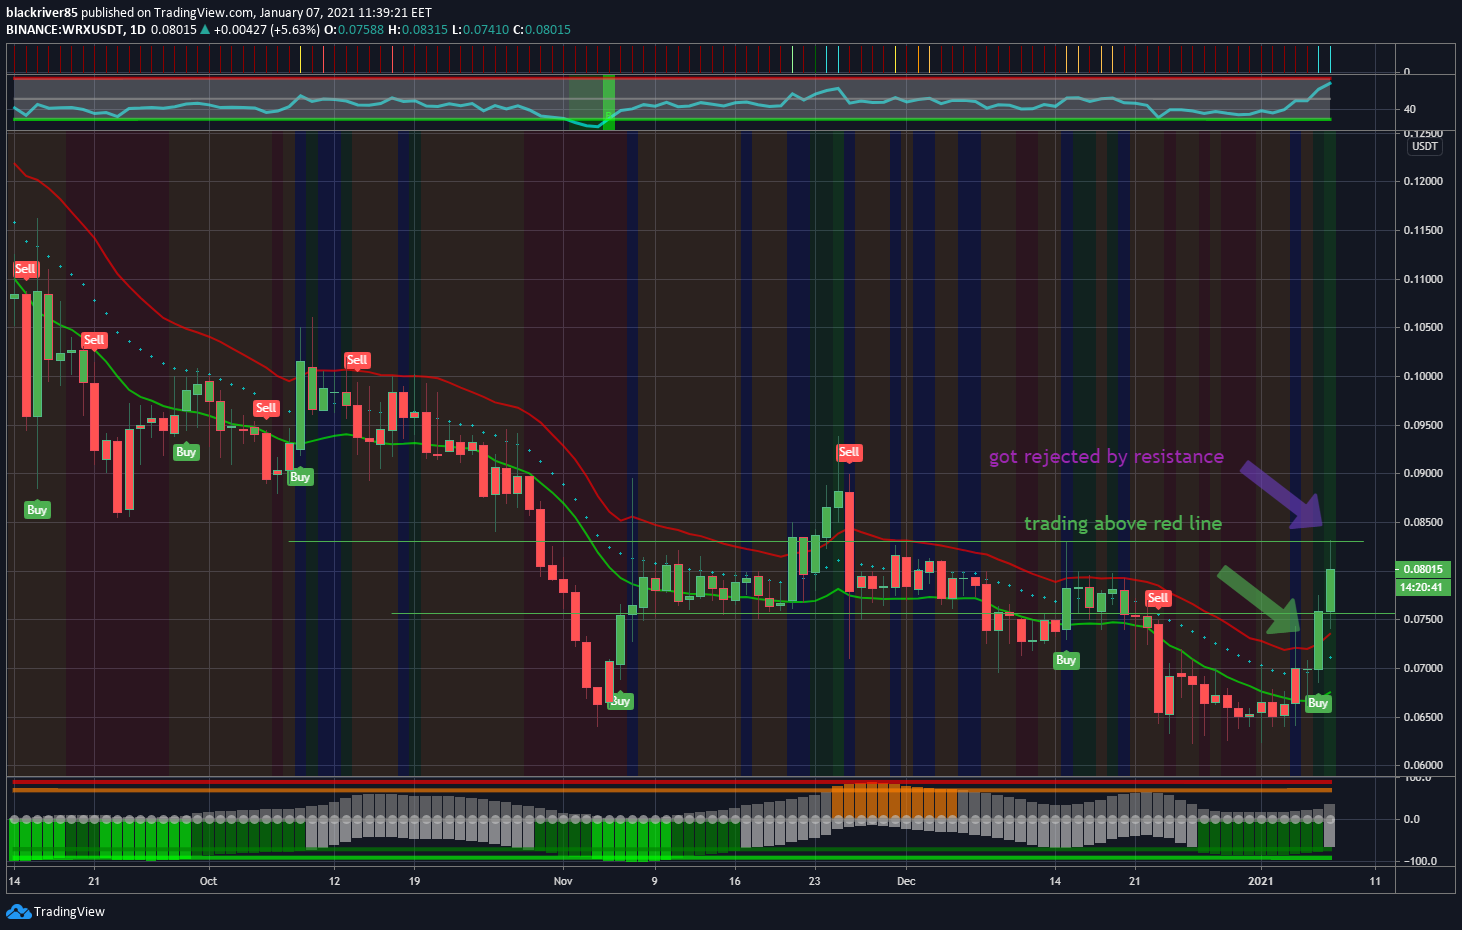The image size is (1462, 930).
Task: Click the Sell label at the chart's first candle
Action: pos(25,269)
